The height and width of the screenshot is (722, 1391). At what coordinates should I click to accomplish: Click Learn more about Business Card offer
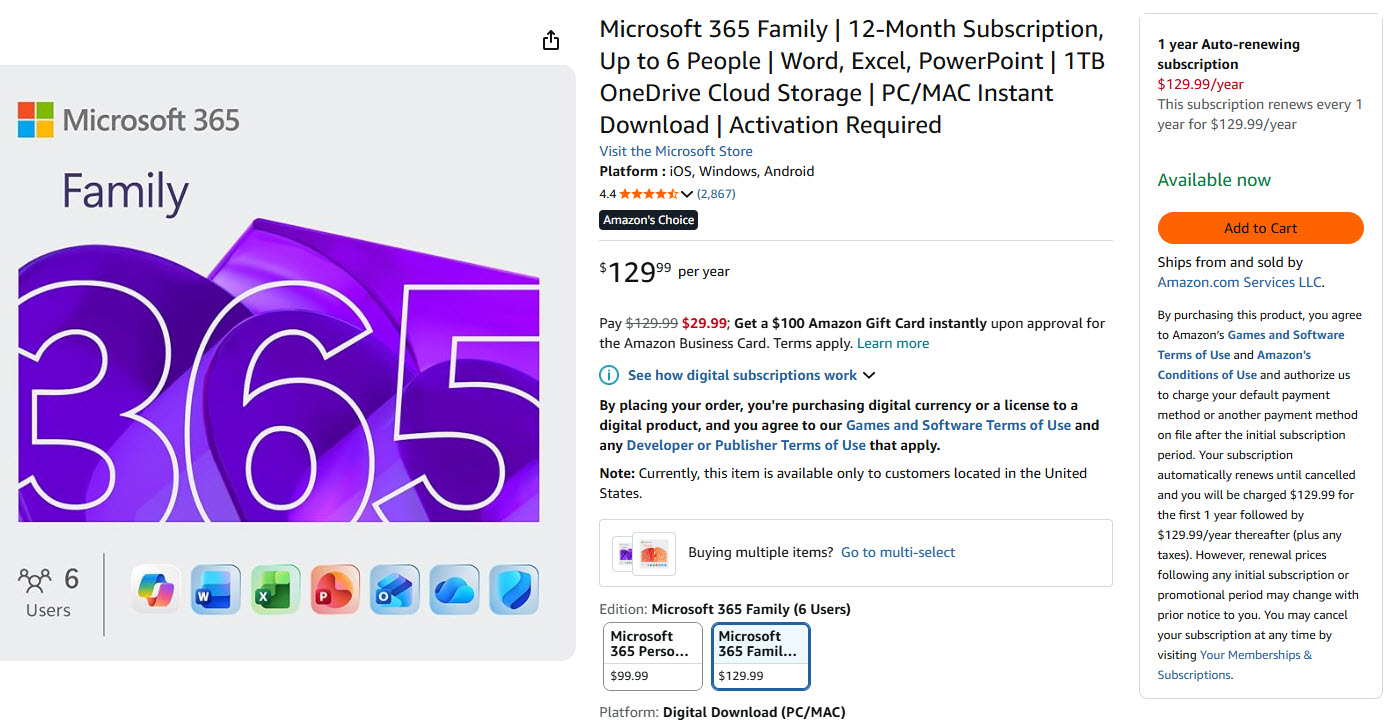(x=893, y=343)
